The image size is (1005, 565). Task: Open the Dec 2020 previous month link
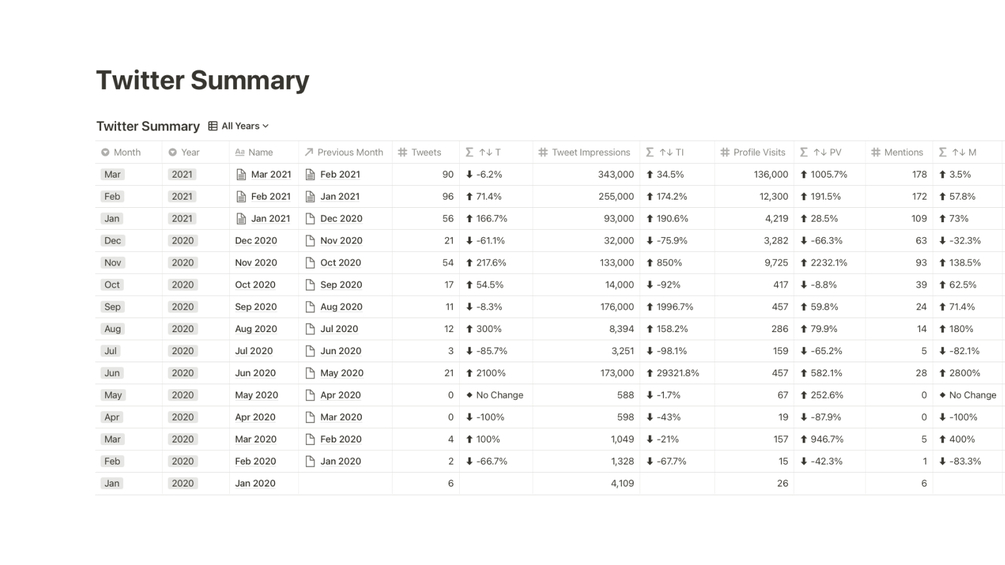(341, 218)
